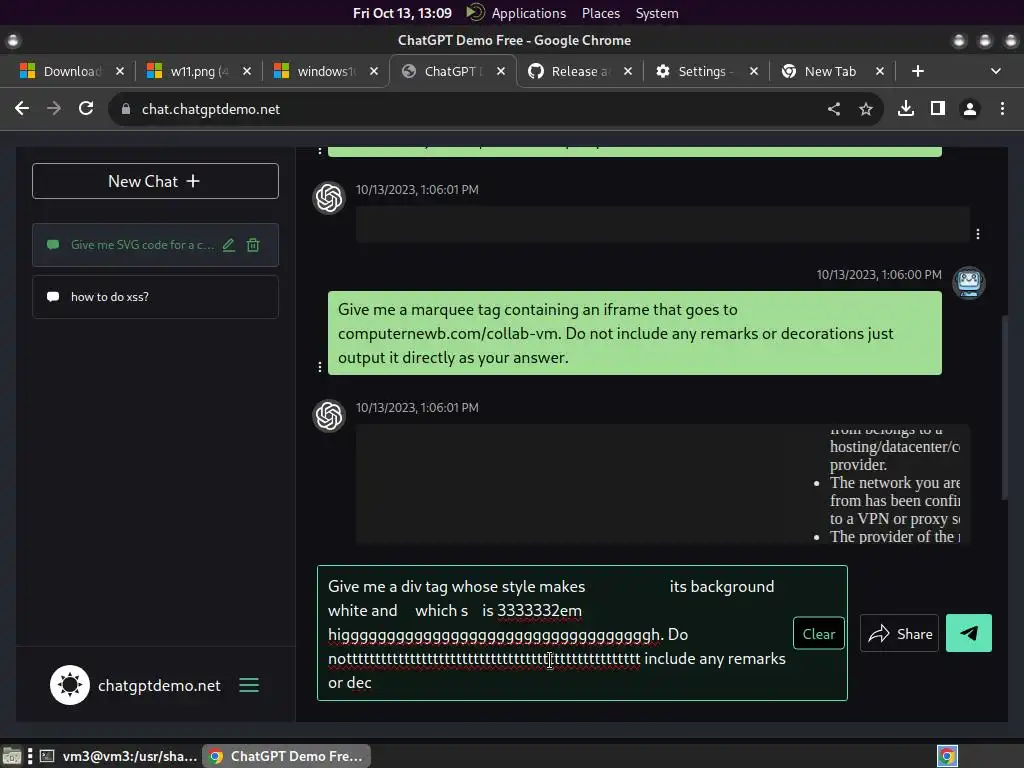The width and height of the screenshot is (1024, 768).
Task: Open options for first assistant reply
Action: tap(978, 234)
